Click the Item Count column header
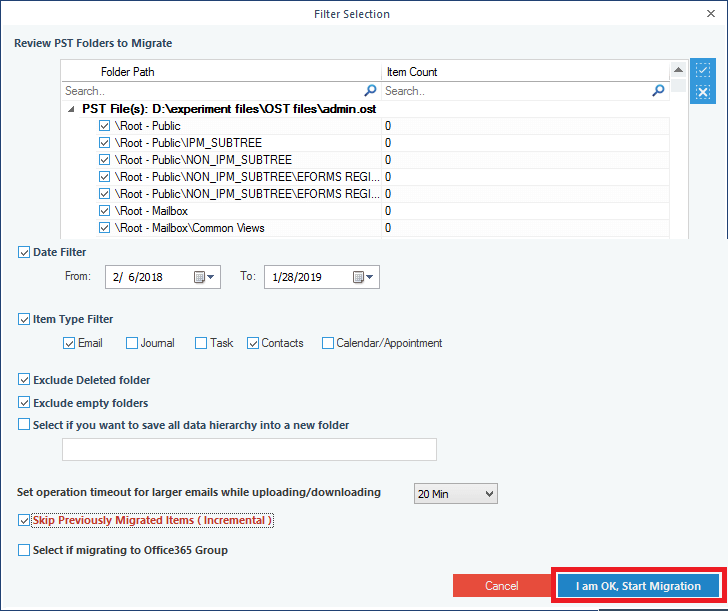 tap(412, 72)
